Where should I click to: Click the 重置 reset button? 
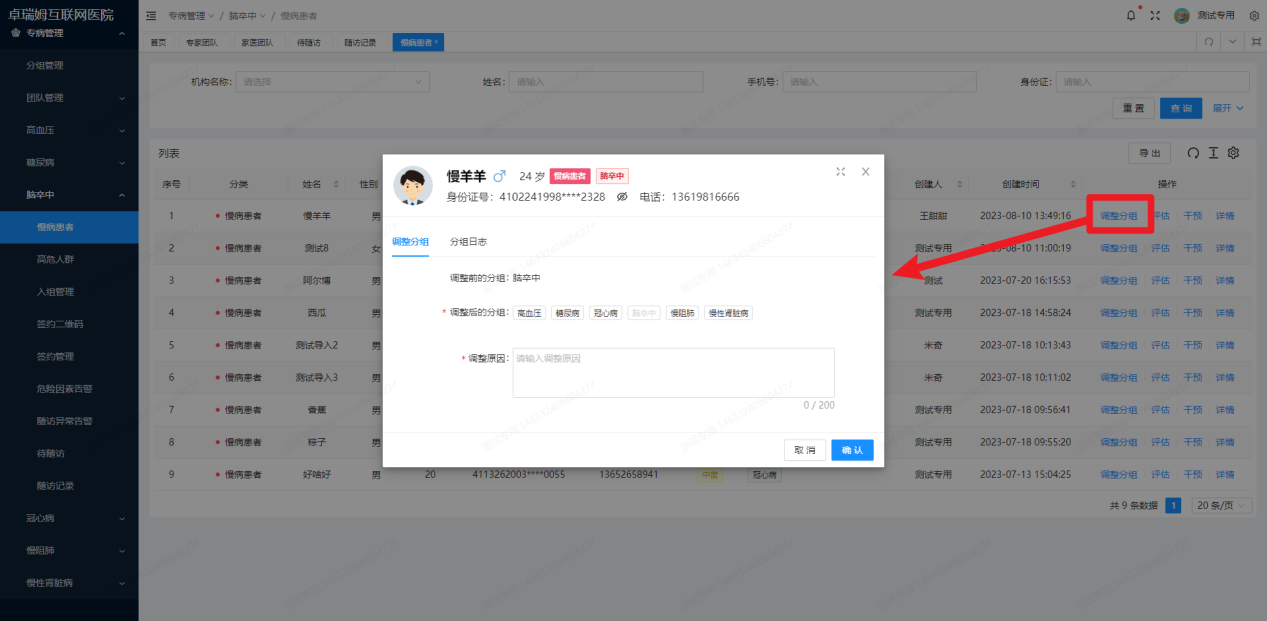pyautogui.click(x=1133, y=108)
